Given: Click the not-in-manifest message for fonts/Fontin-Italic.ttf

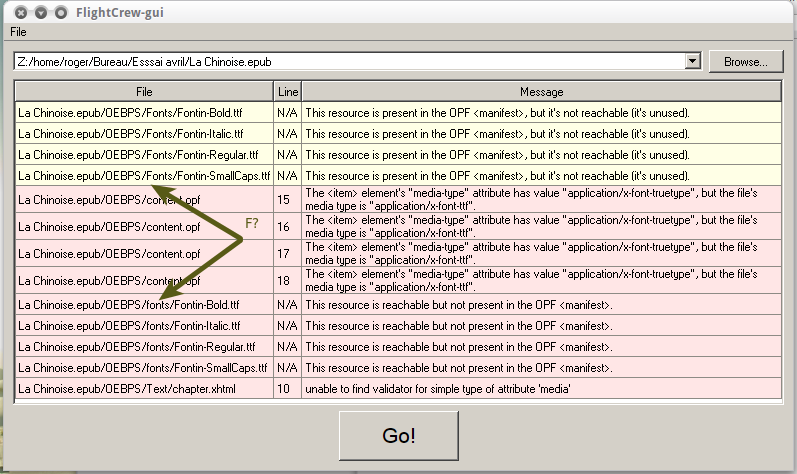Looking at the screenshot, I should (x=542, y=326).
